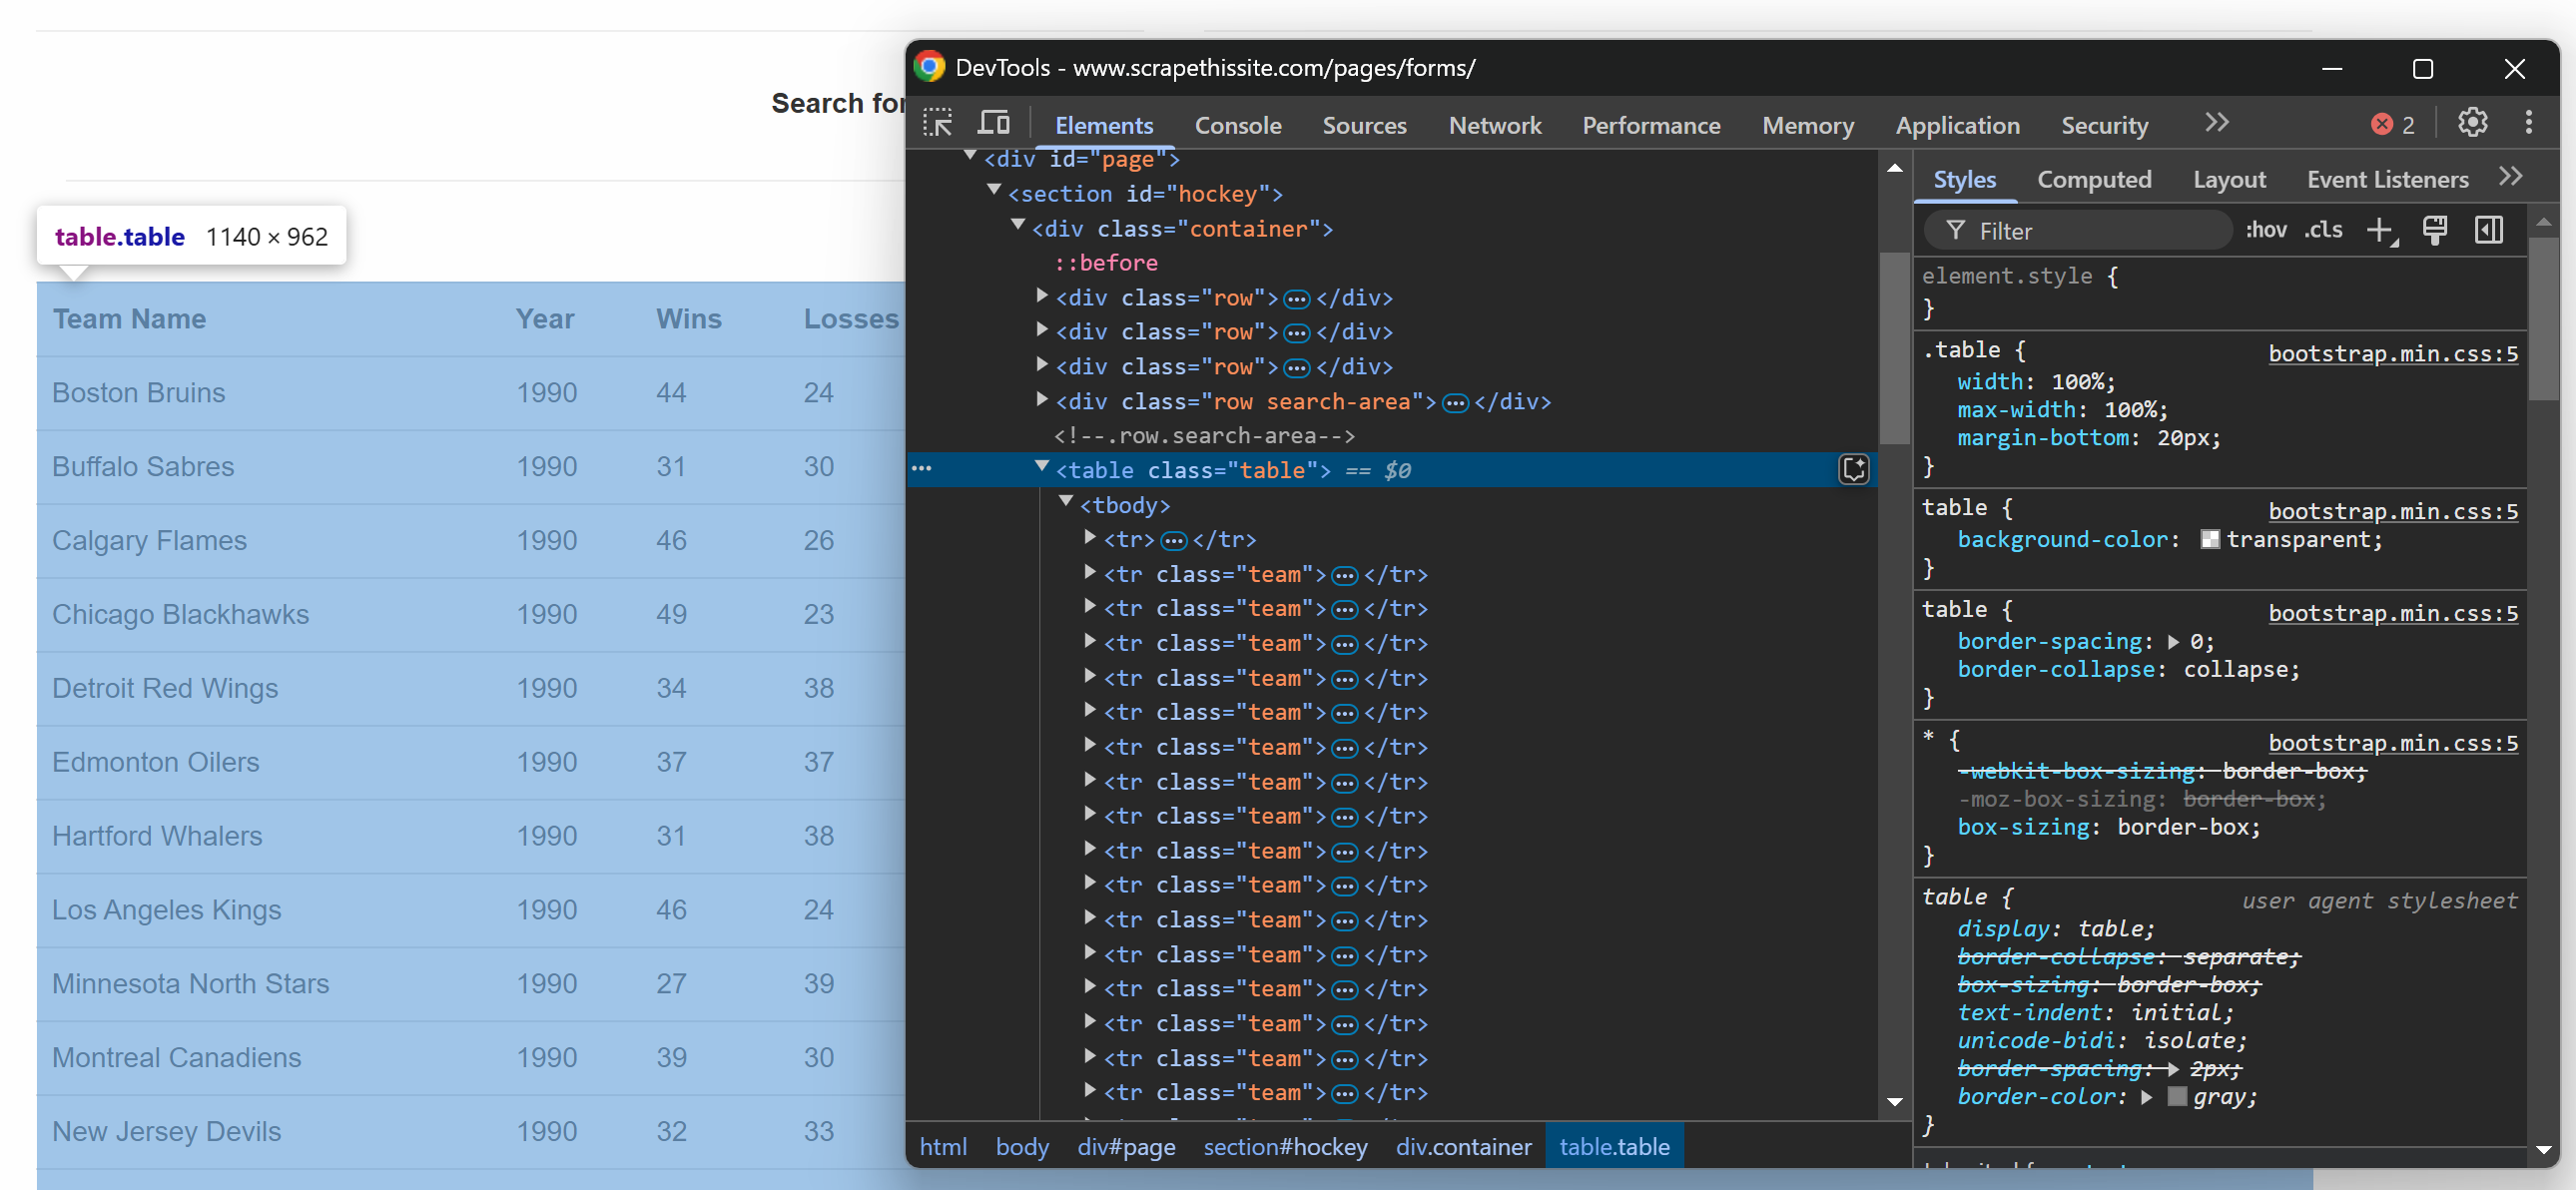Toggle the .cls element classes panel
Viewport: 2576px width, 1190px height.
(2323, 230)
